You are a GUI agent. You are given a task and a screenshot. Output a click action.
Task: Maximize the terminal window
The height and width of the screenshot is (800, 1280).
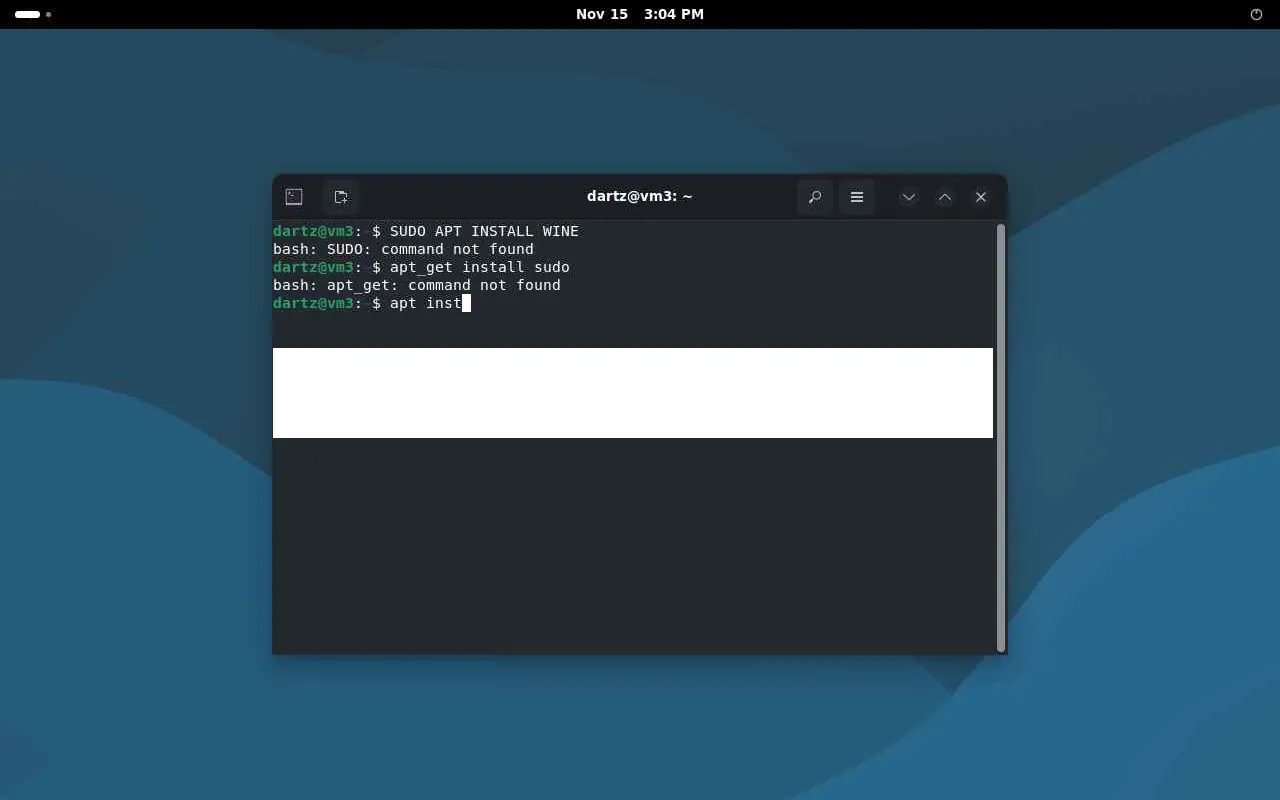(945, 197)
